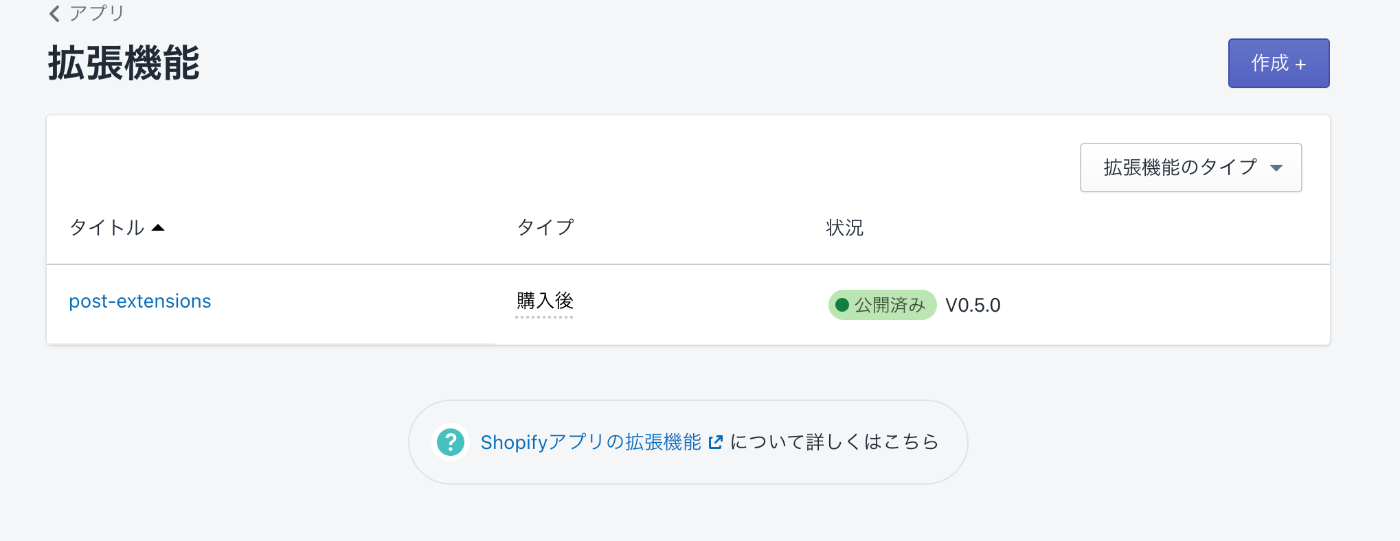
Task: Click the について詳しくはこちら text
Action: coord(835,442)
